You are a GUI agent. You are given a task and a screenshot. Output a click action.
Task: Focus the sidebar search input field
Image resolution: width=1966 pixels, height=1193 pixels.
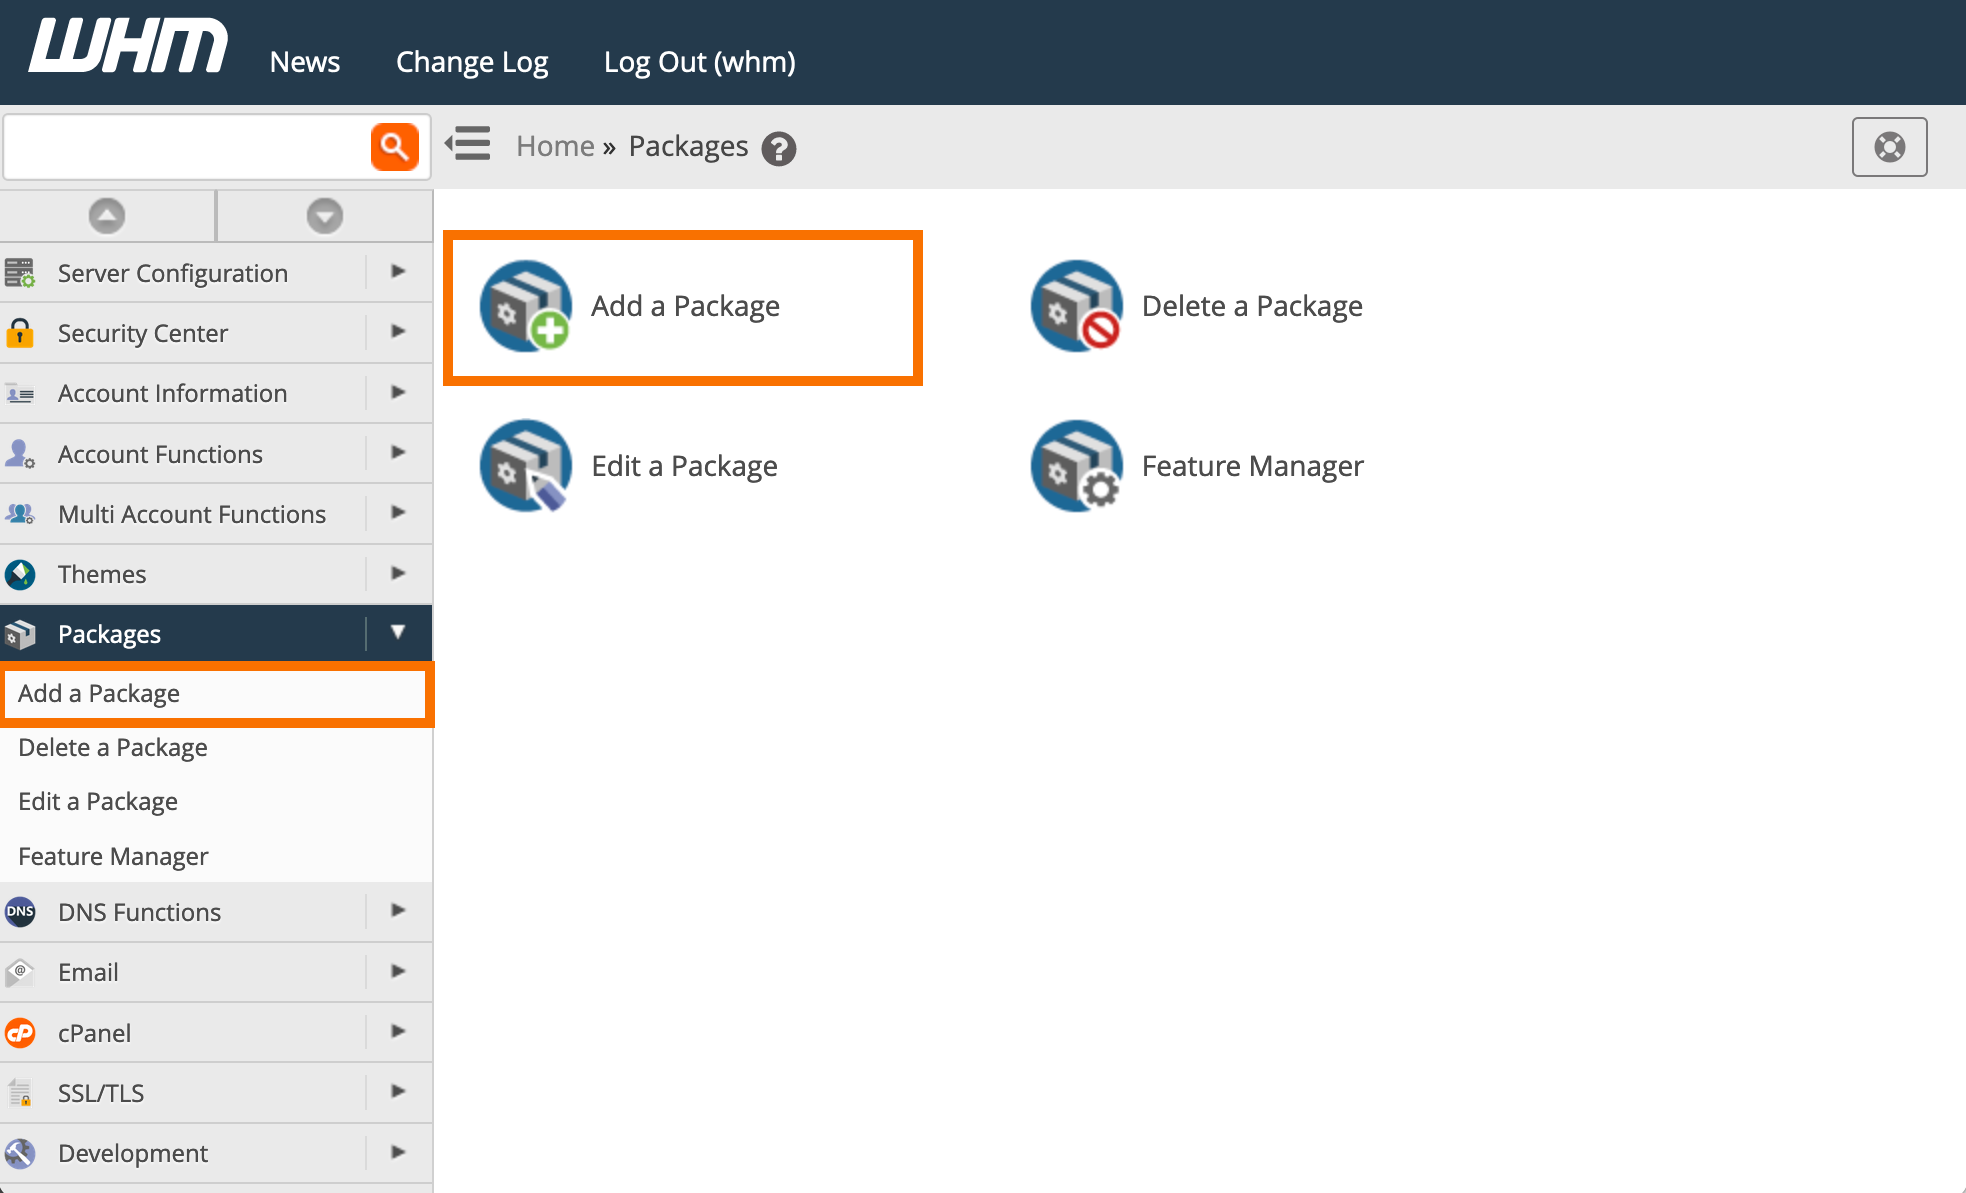(189, 147)
